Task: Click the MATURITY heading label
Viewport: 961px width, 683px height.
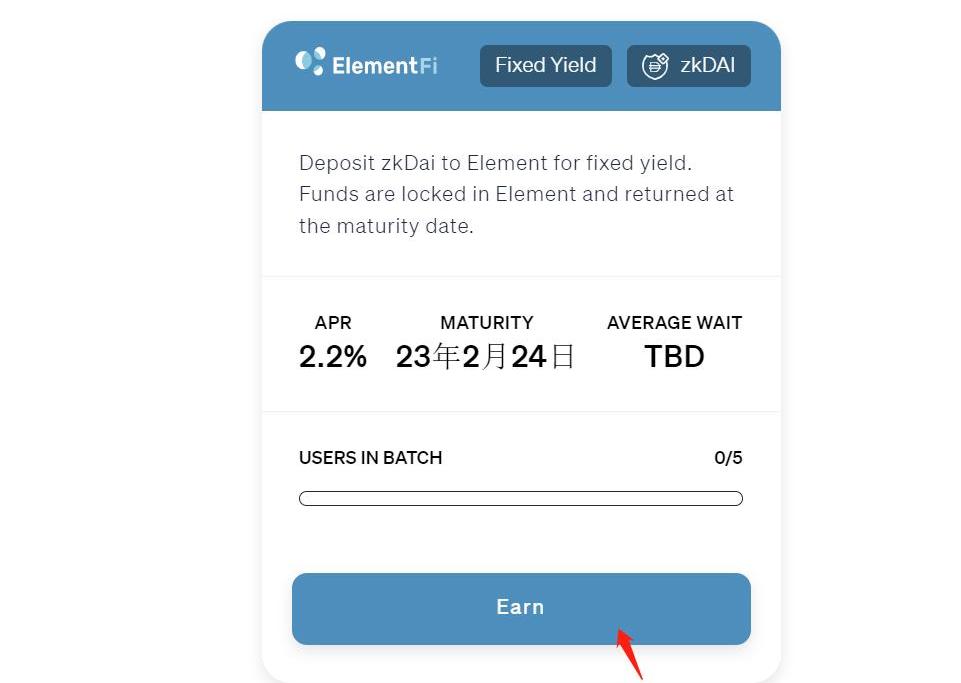Action: (487, 323)
